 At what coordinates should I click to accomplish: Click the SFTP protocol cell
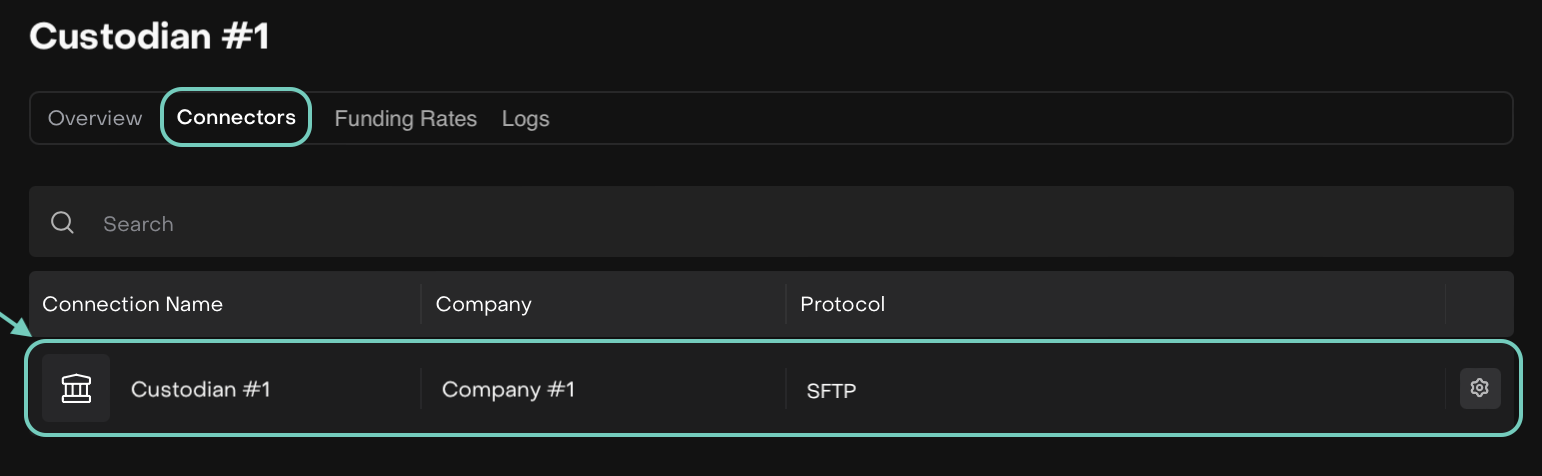click(831, 390)
